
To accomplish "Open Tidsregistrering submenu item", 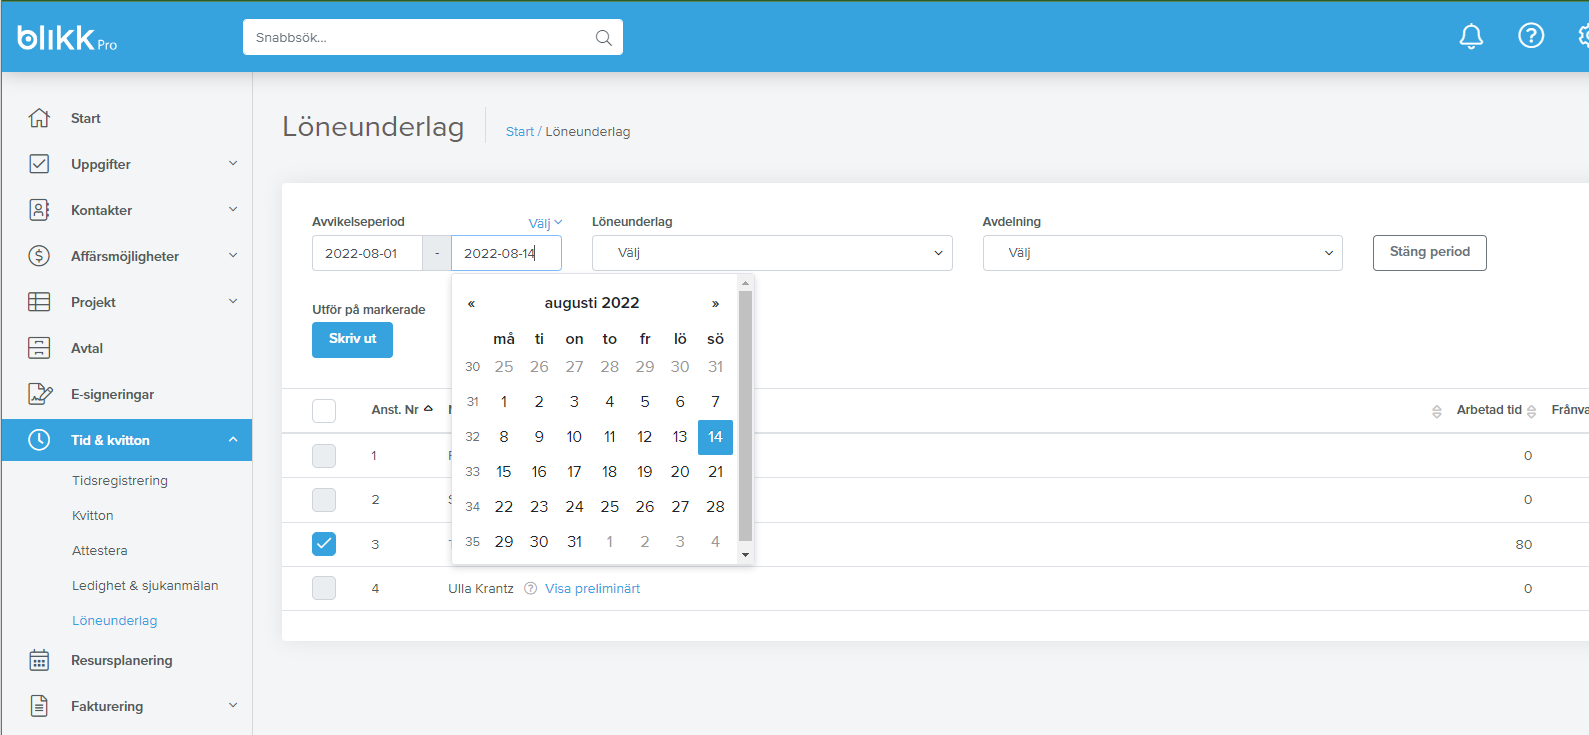I will (x=120, y=481).
